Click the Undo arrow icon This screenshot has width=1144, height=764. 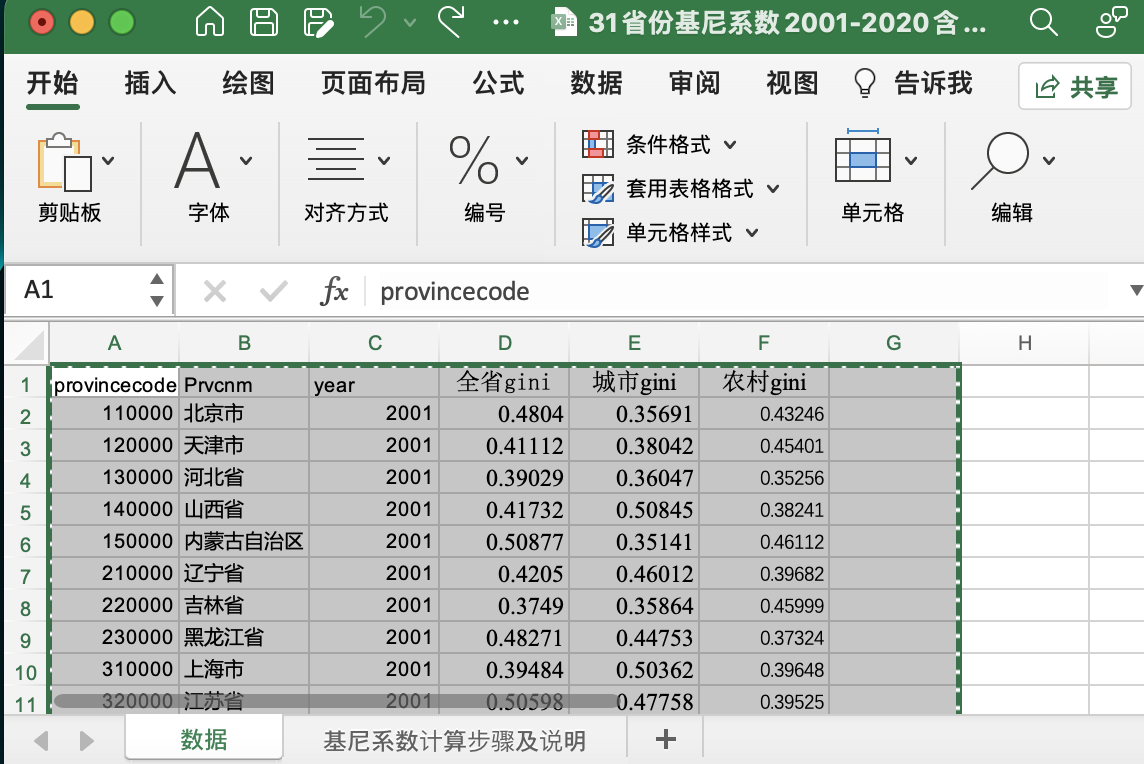pos(374,21)
